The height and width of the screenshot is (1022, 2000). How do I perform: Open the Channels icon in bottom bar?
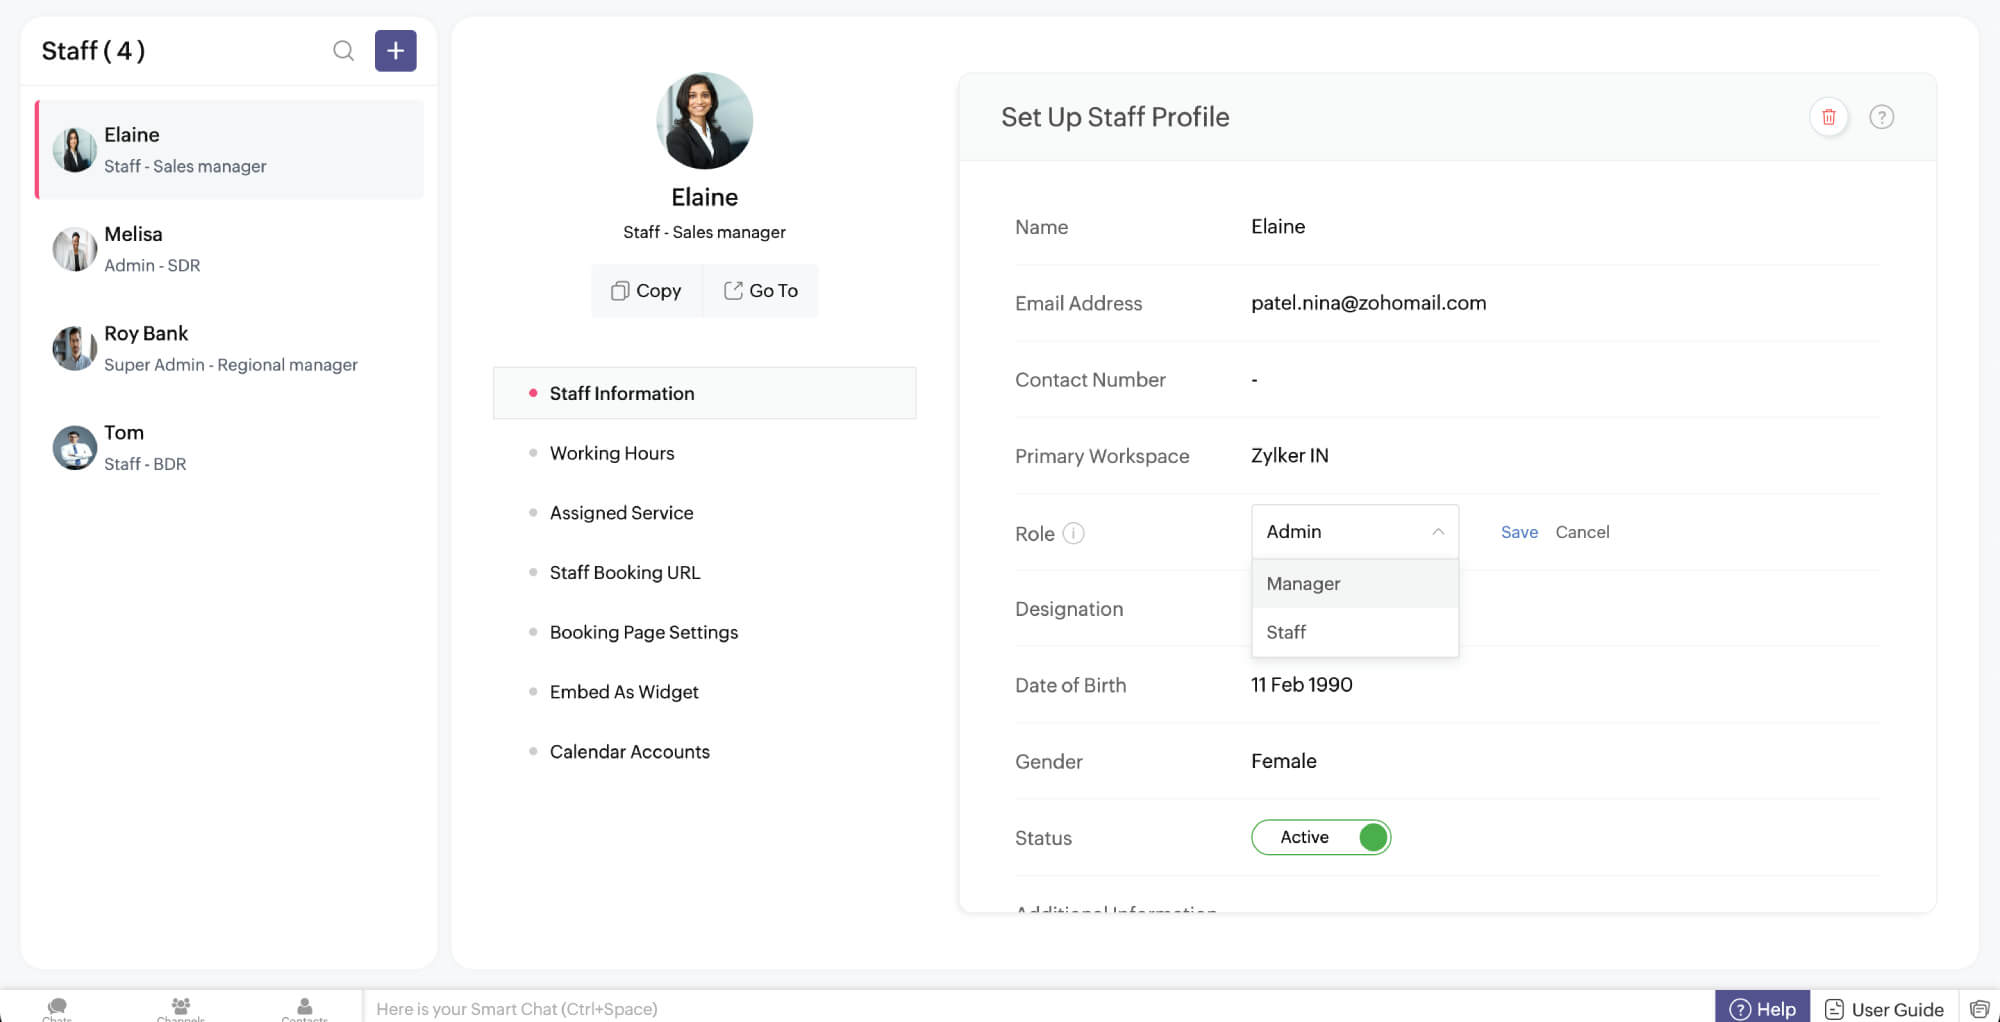(181, 1007)
